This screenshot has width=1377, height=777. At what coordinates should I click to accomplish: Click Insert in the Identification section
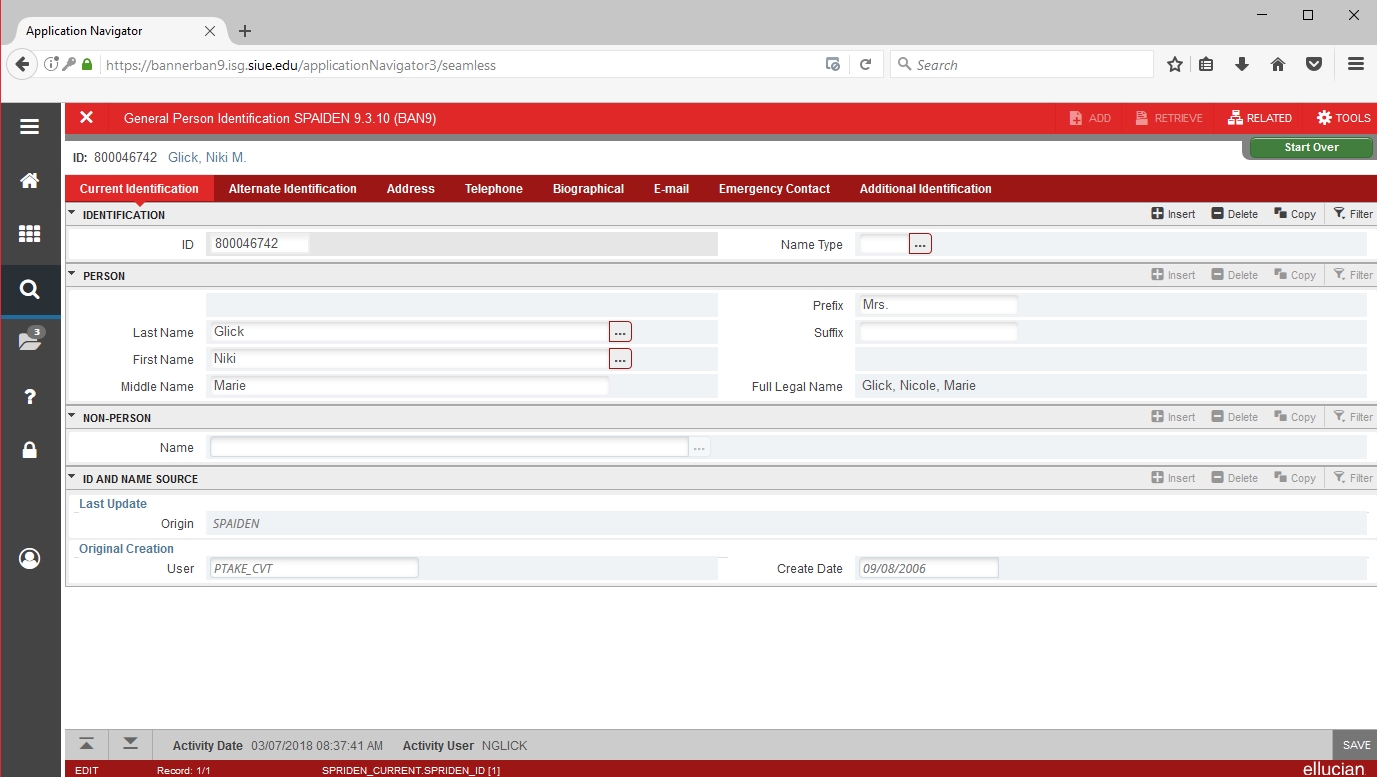(1173, 214)
